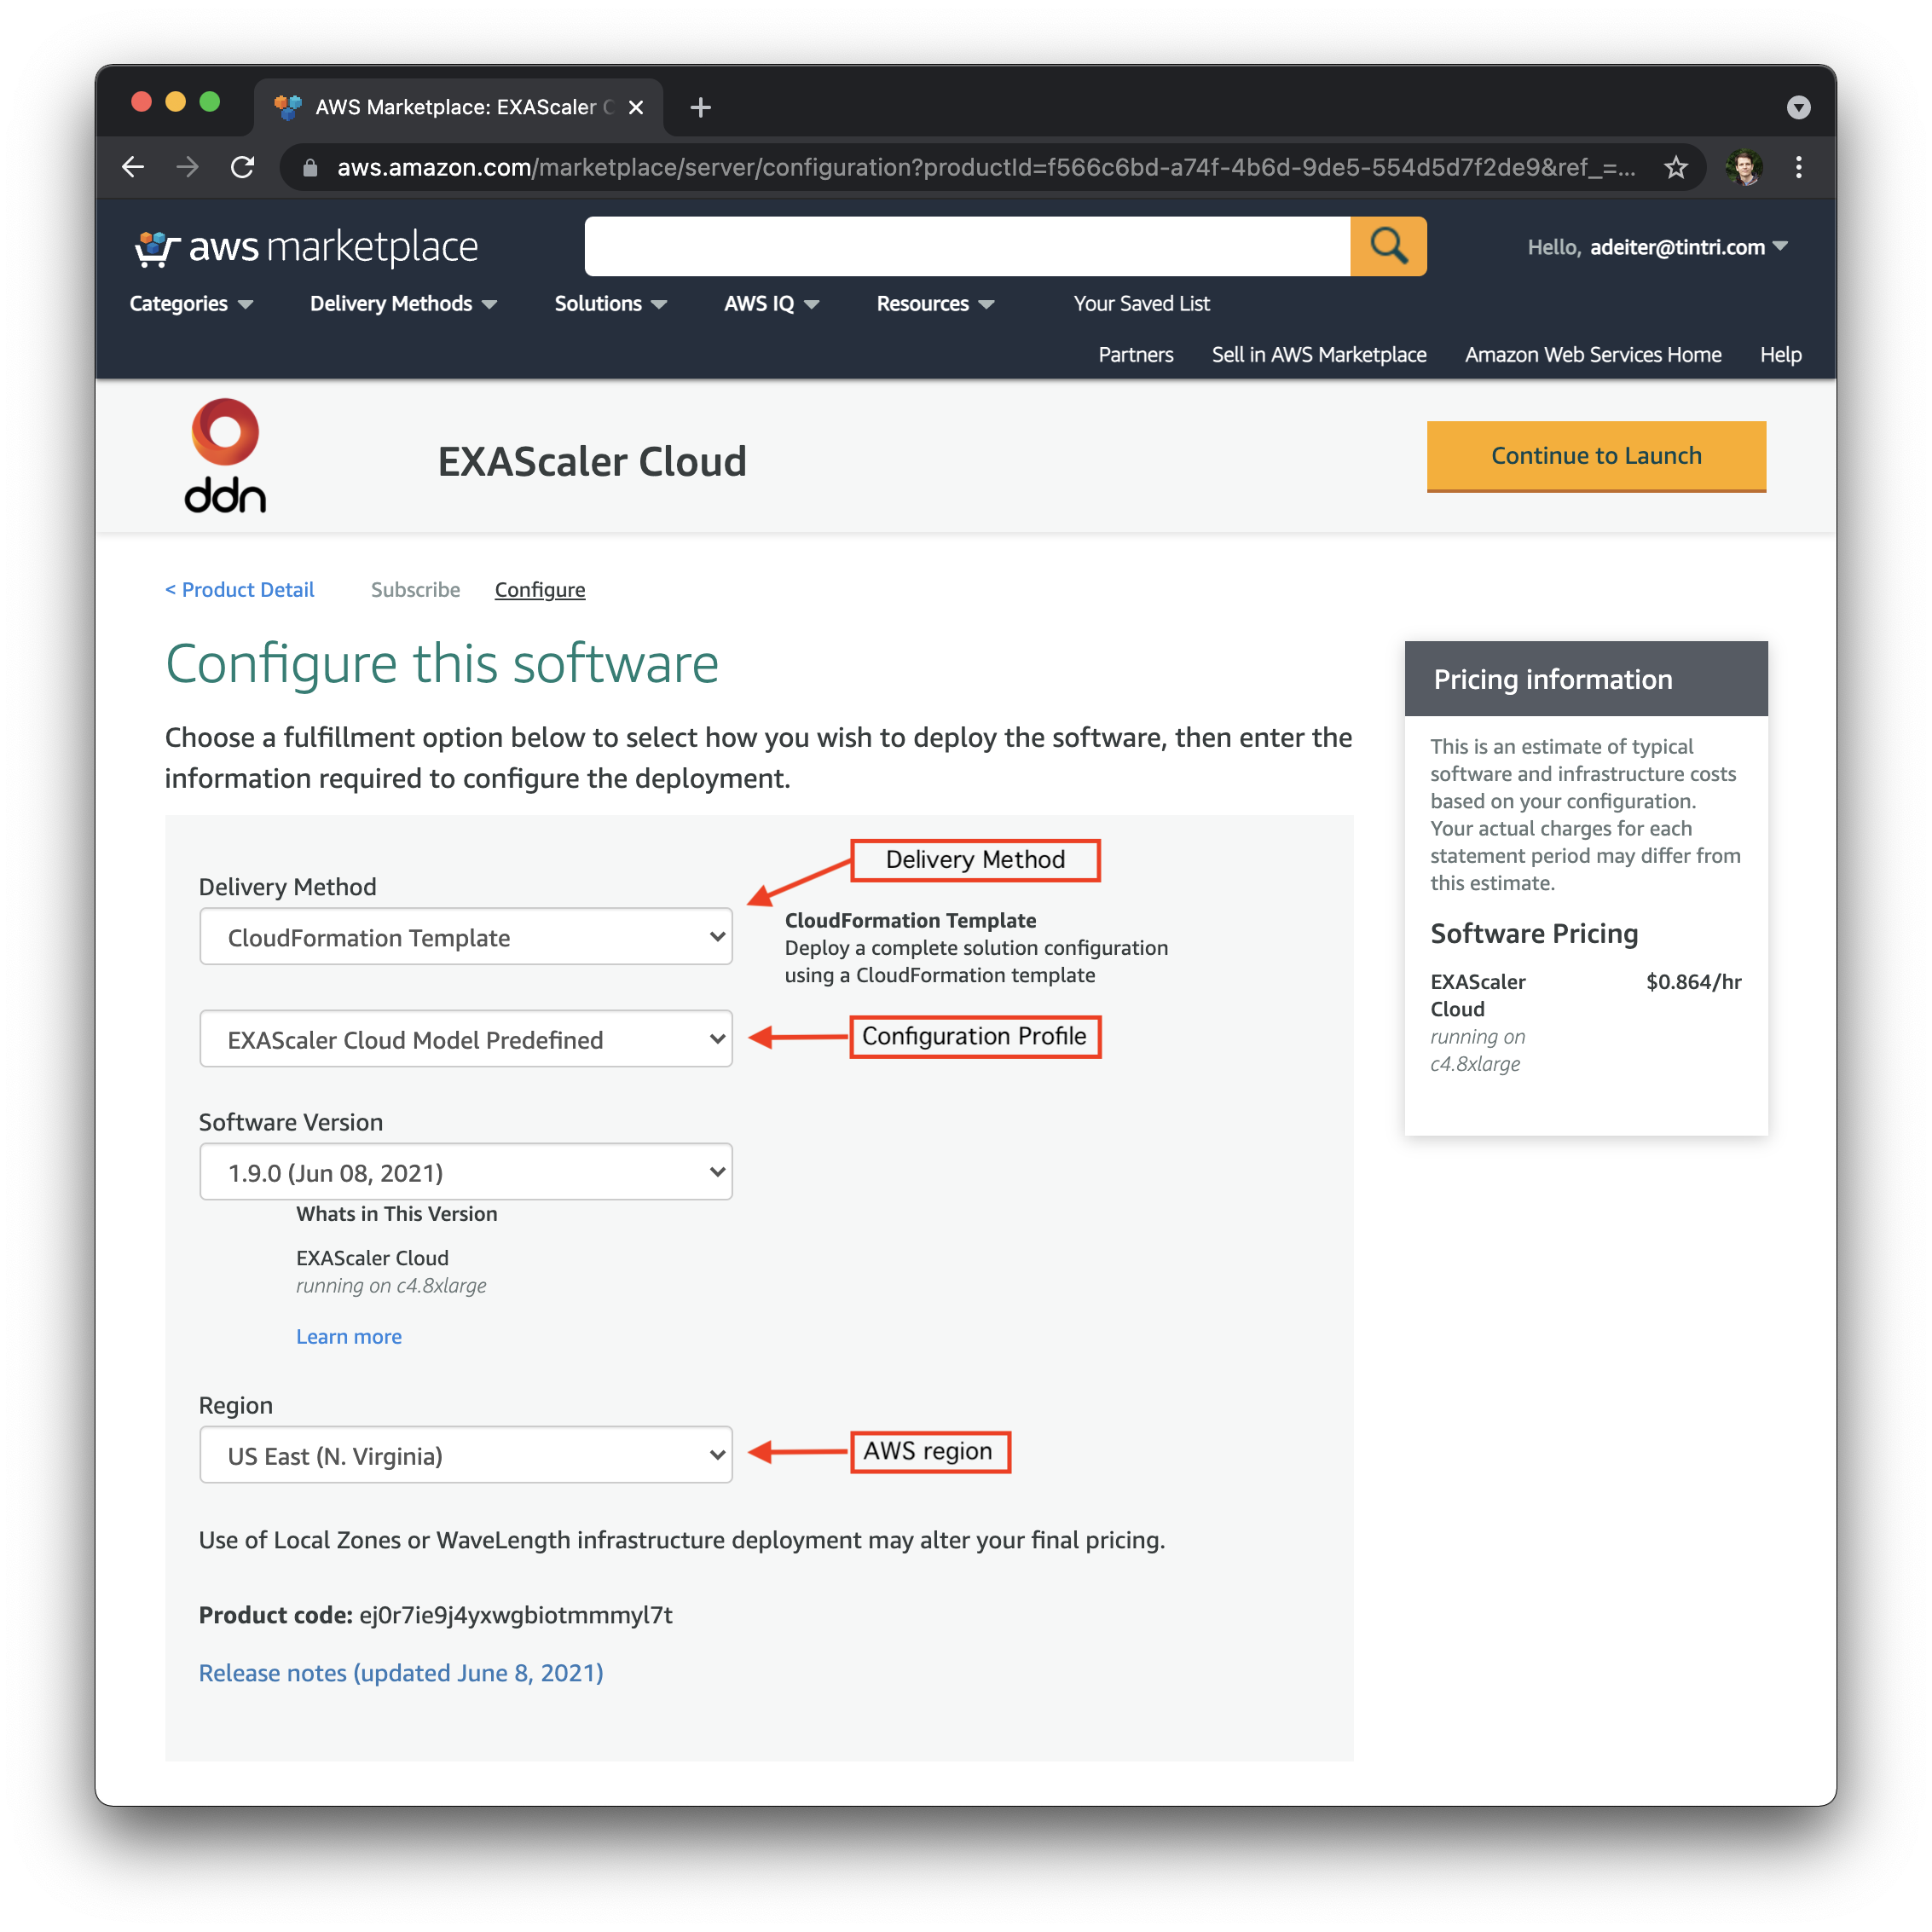Click the user profile avatar icon
This screenshot has height=1932, width=1932.
[x=1743, y=167]
